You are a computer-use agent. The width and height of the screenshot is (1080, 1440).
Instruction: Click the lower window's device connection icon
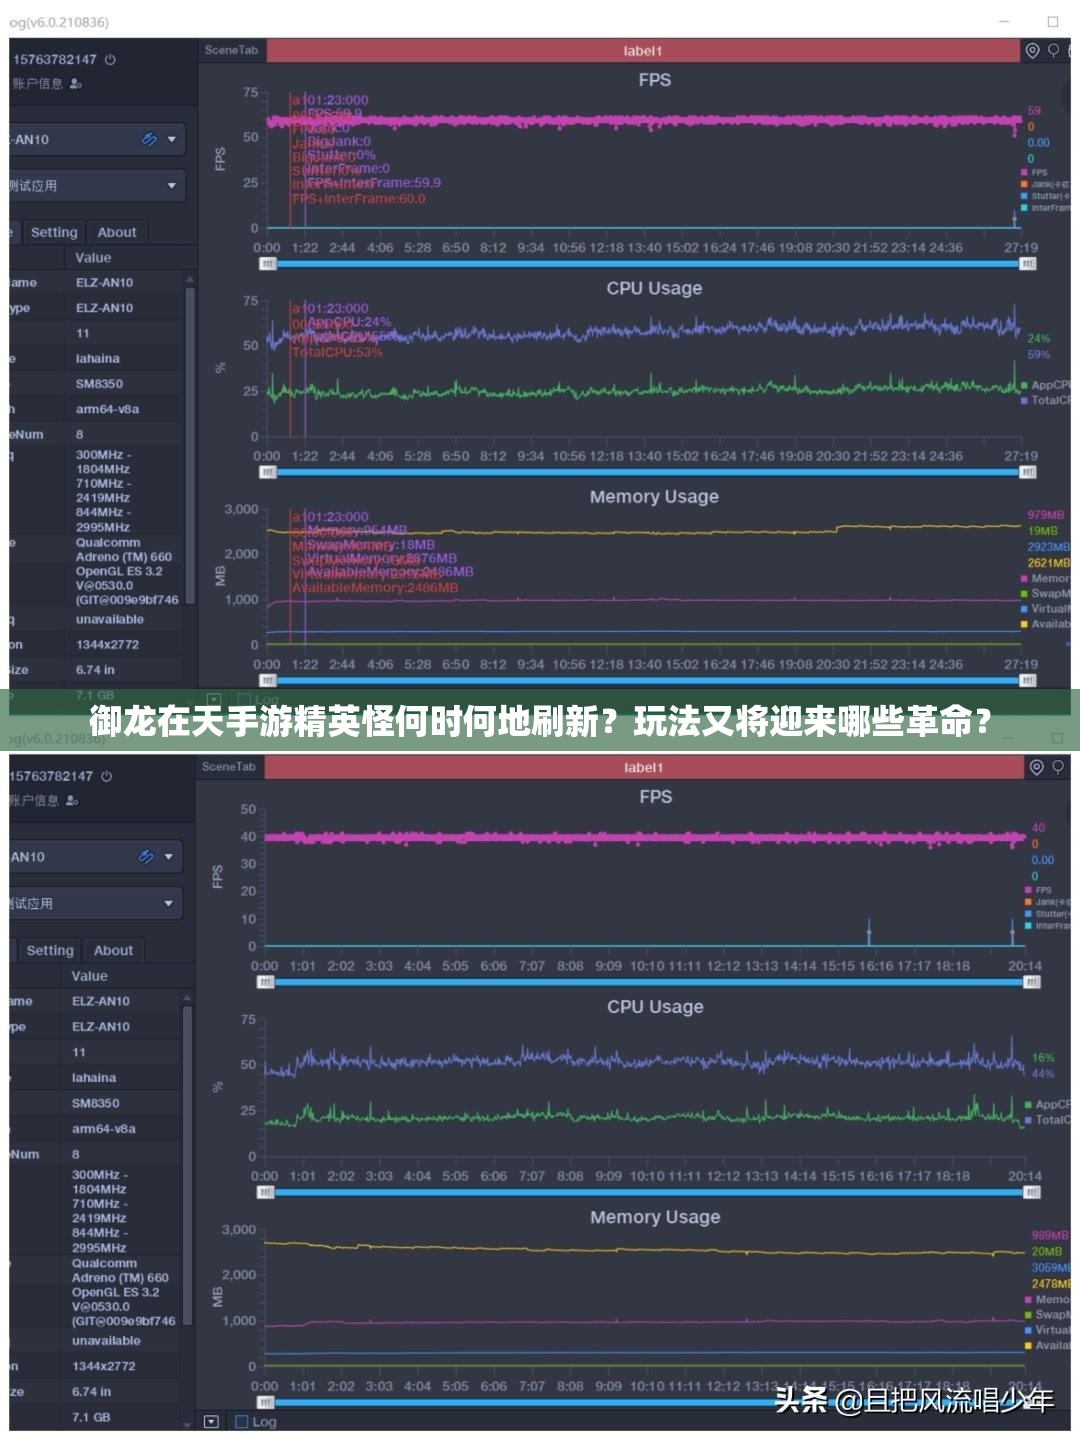[145, 857]
